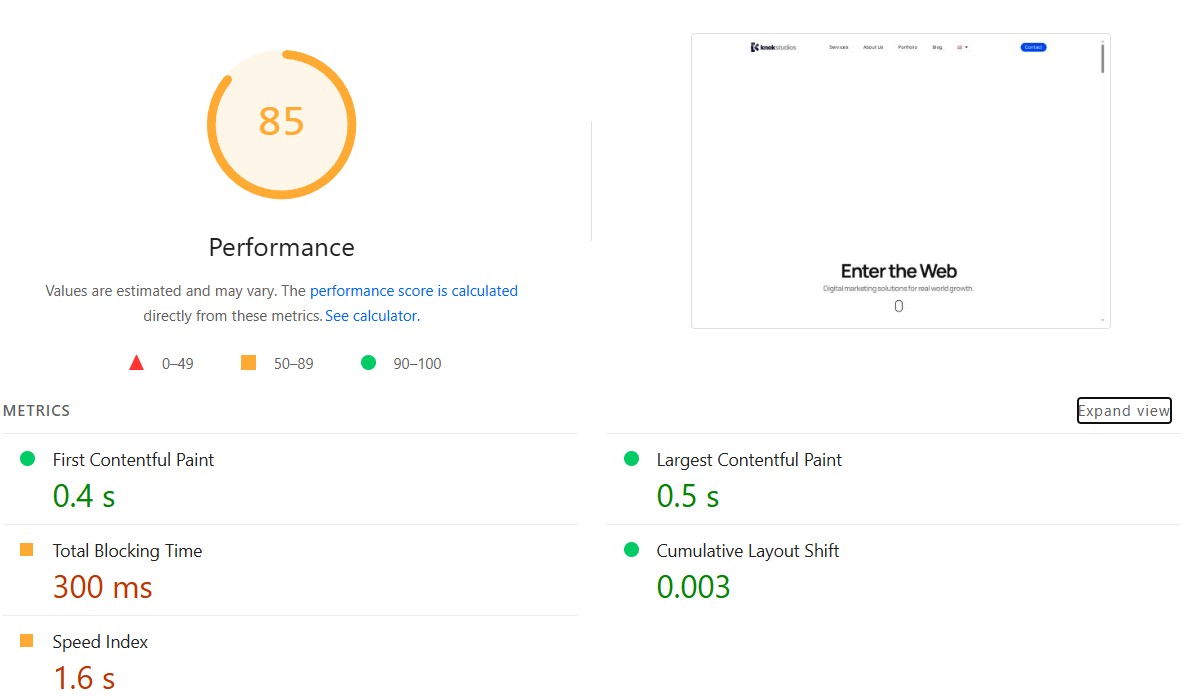This screenshot has width=1186, height=698.
Task: Click the scroll-down mouse icon under the tagline
Action: (898, 307)
